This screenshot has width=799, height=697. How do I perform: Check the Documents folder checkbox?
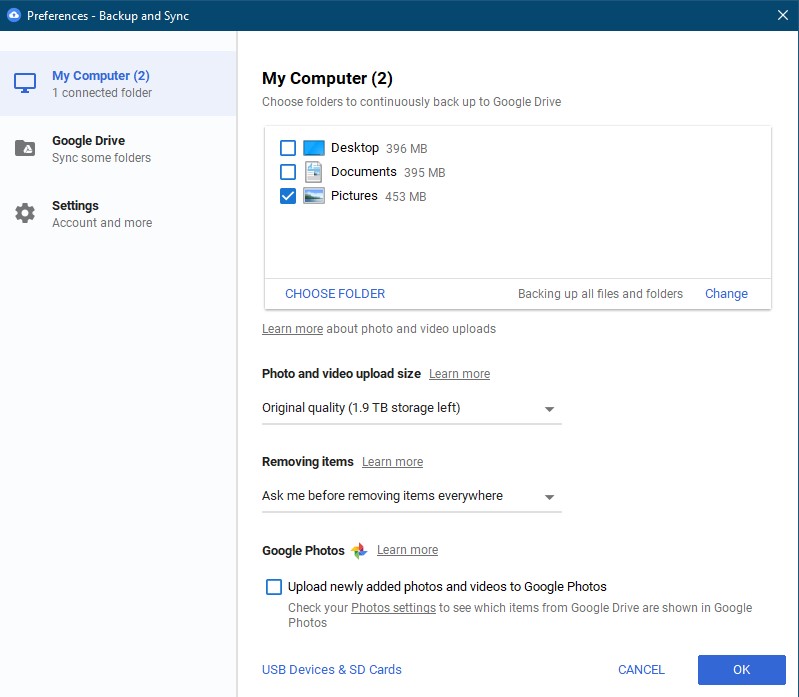pyautogui.click(x=288, y=172)
